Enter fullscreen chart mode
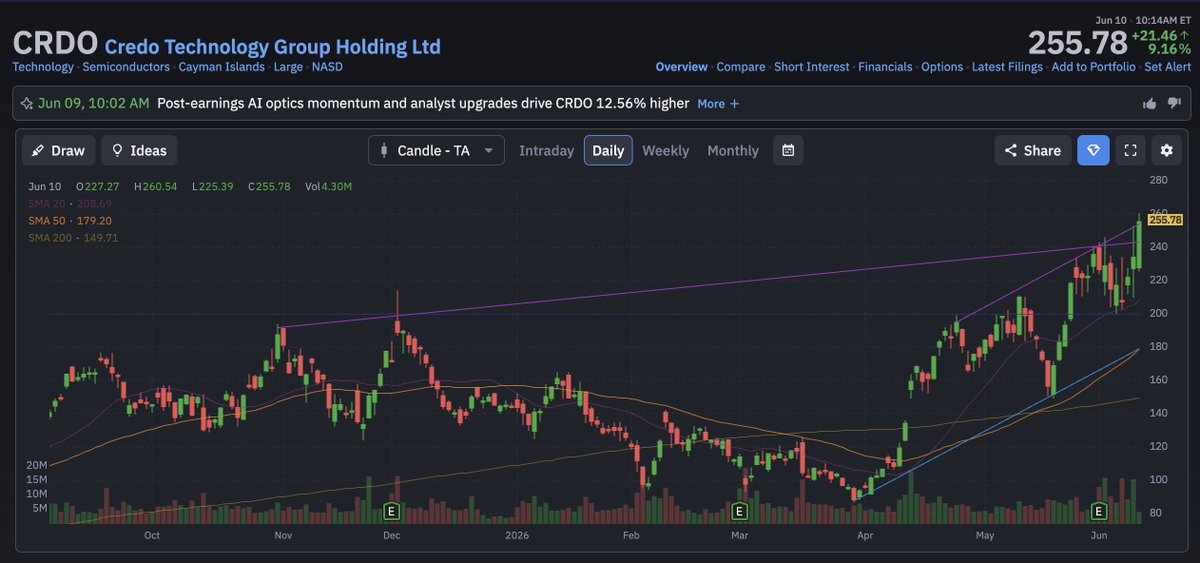Viewport: 1200px width, 563px height. [1131, 150]
